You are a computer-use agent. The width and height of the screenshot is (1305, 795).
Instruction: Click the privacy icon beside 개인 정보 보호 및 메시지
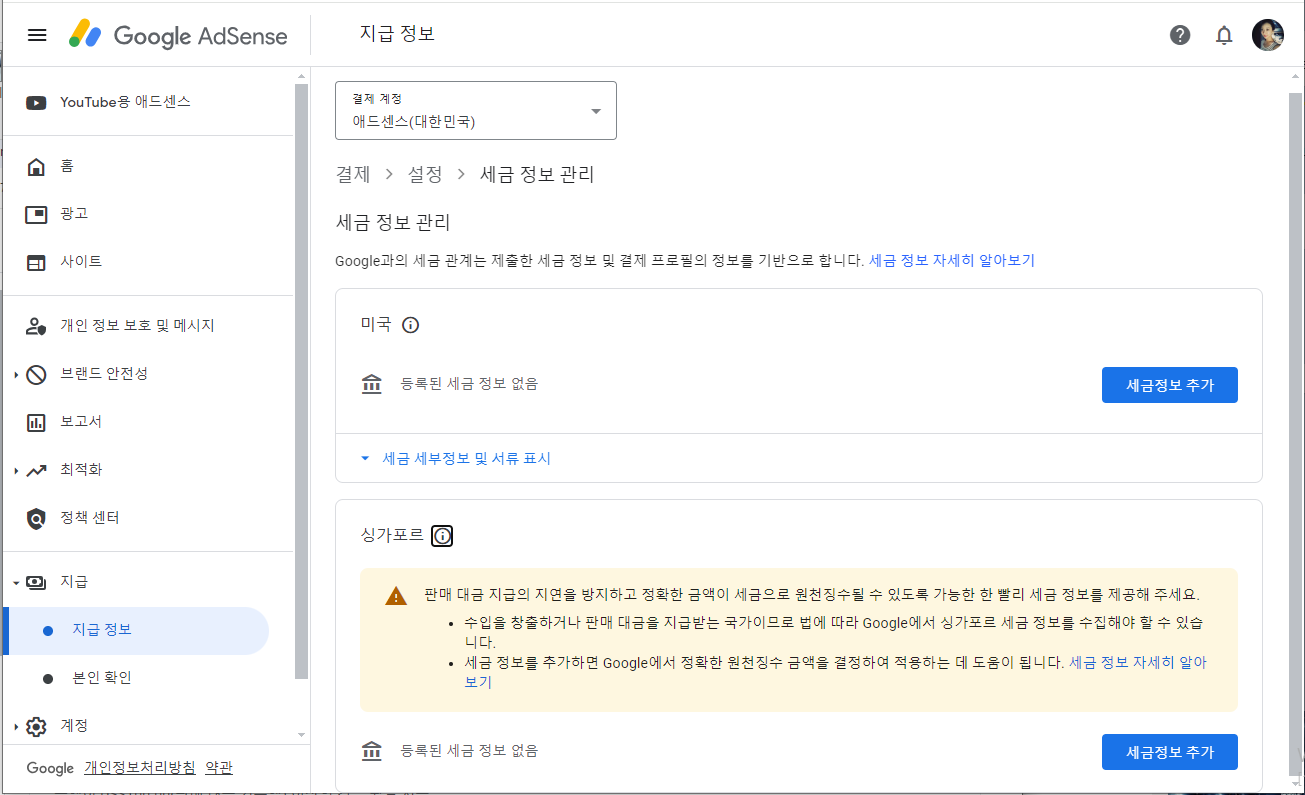(x=36, y=326)
